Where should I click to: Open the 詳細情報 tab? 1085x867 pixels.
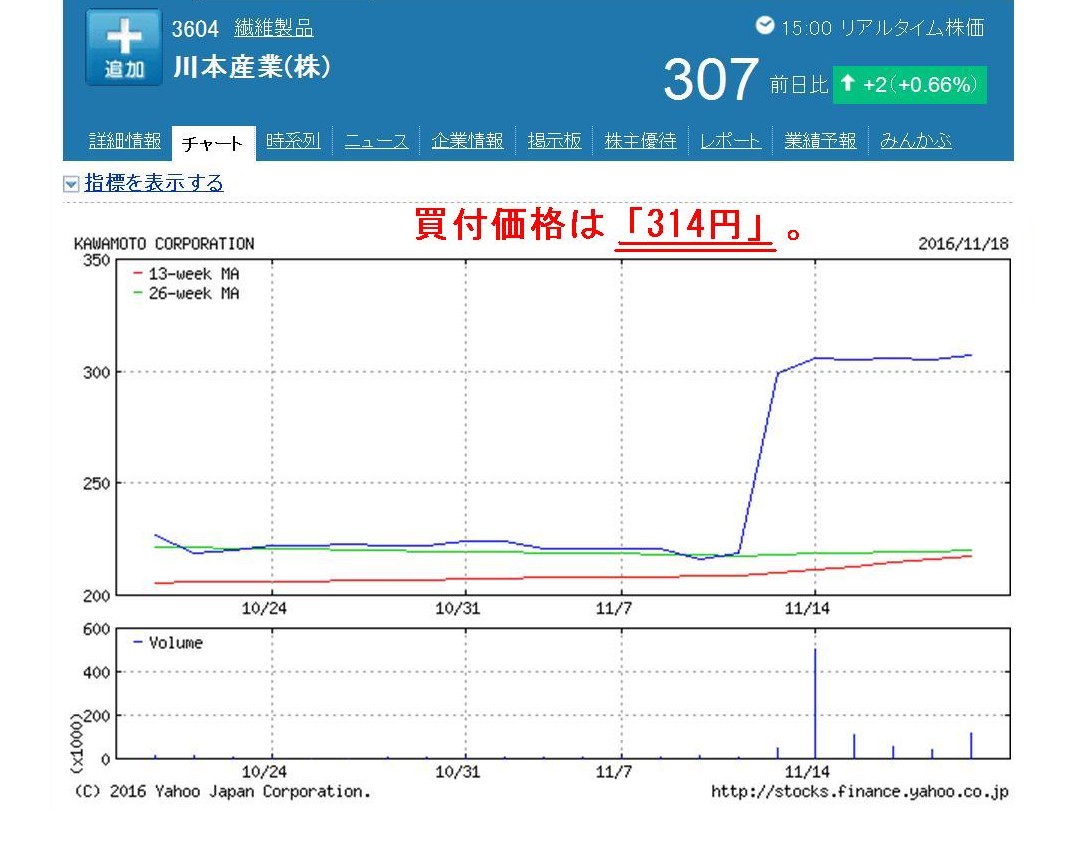pyautogui.click(x=125, y=141)
